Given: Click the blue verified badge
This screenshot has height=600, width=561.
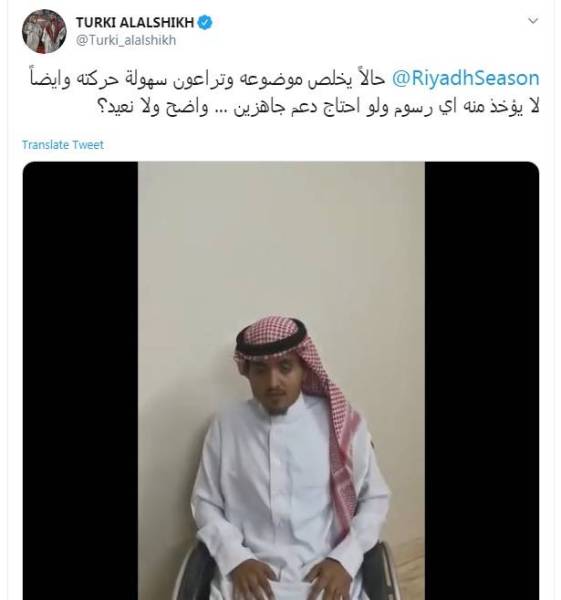Looking at the screenshot, I should click(x=205, y=23).
